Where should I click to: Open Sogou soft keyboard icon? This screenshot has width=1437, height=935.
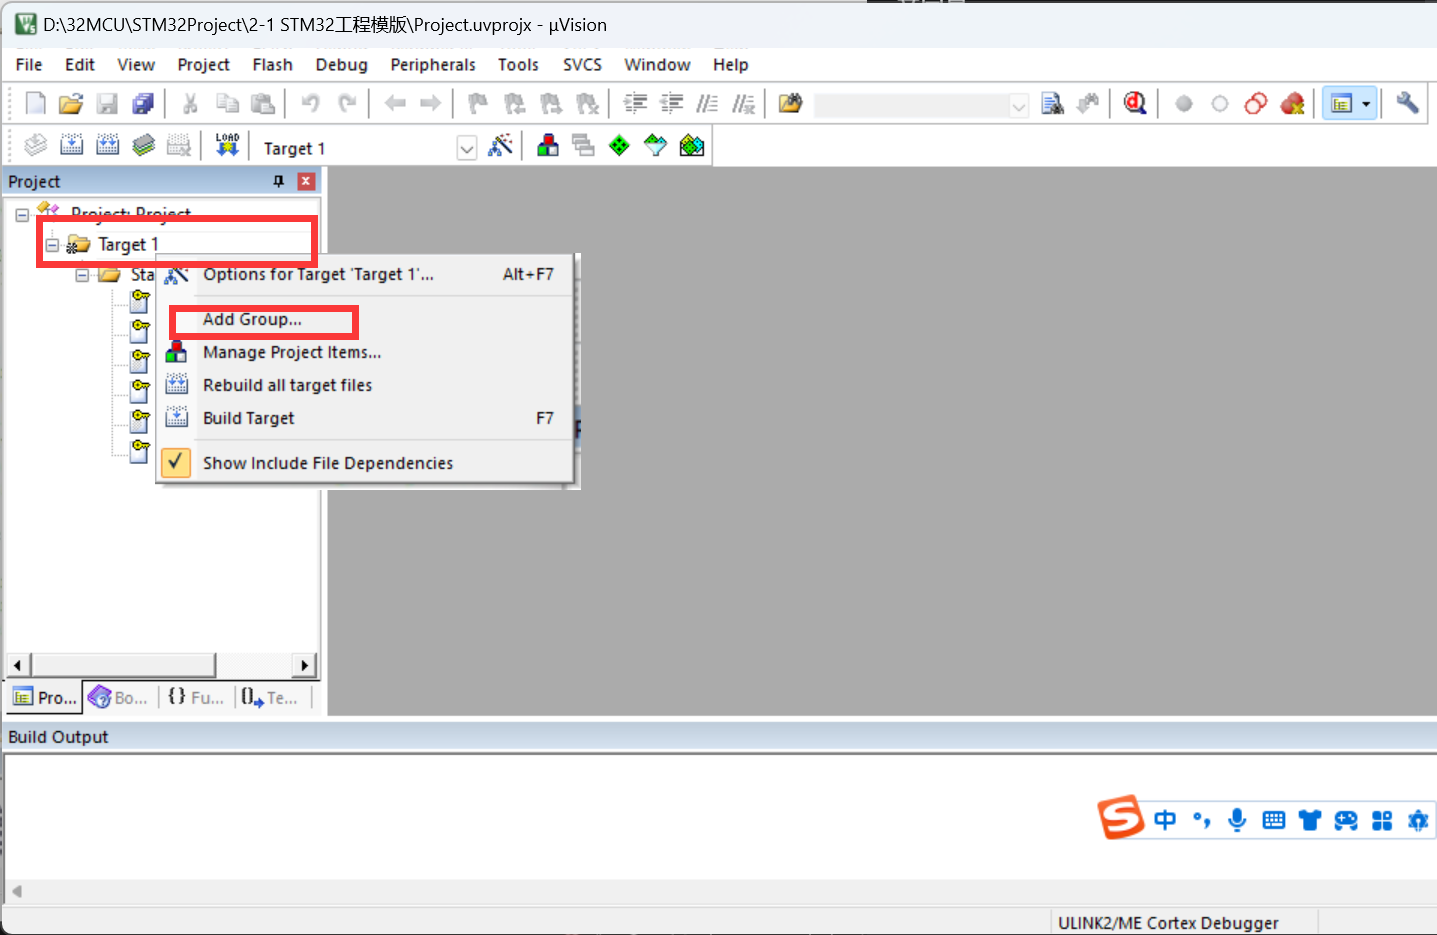pos(1273,820)
